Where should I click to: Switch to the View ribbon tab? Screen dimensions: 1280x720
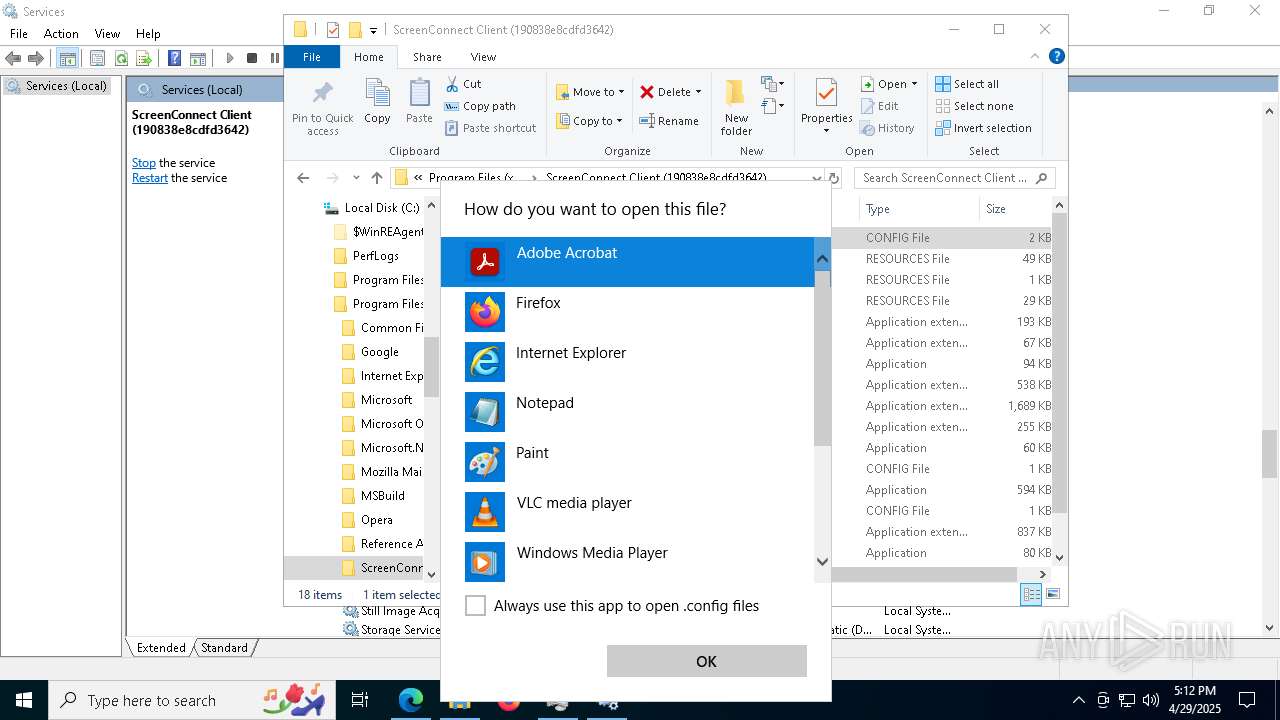483,57
